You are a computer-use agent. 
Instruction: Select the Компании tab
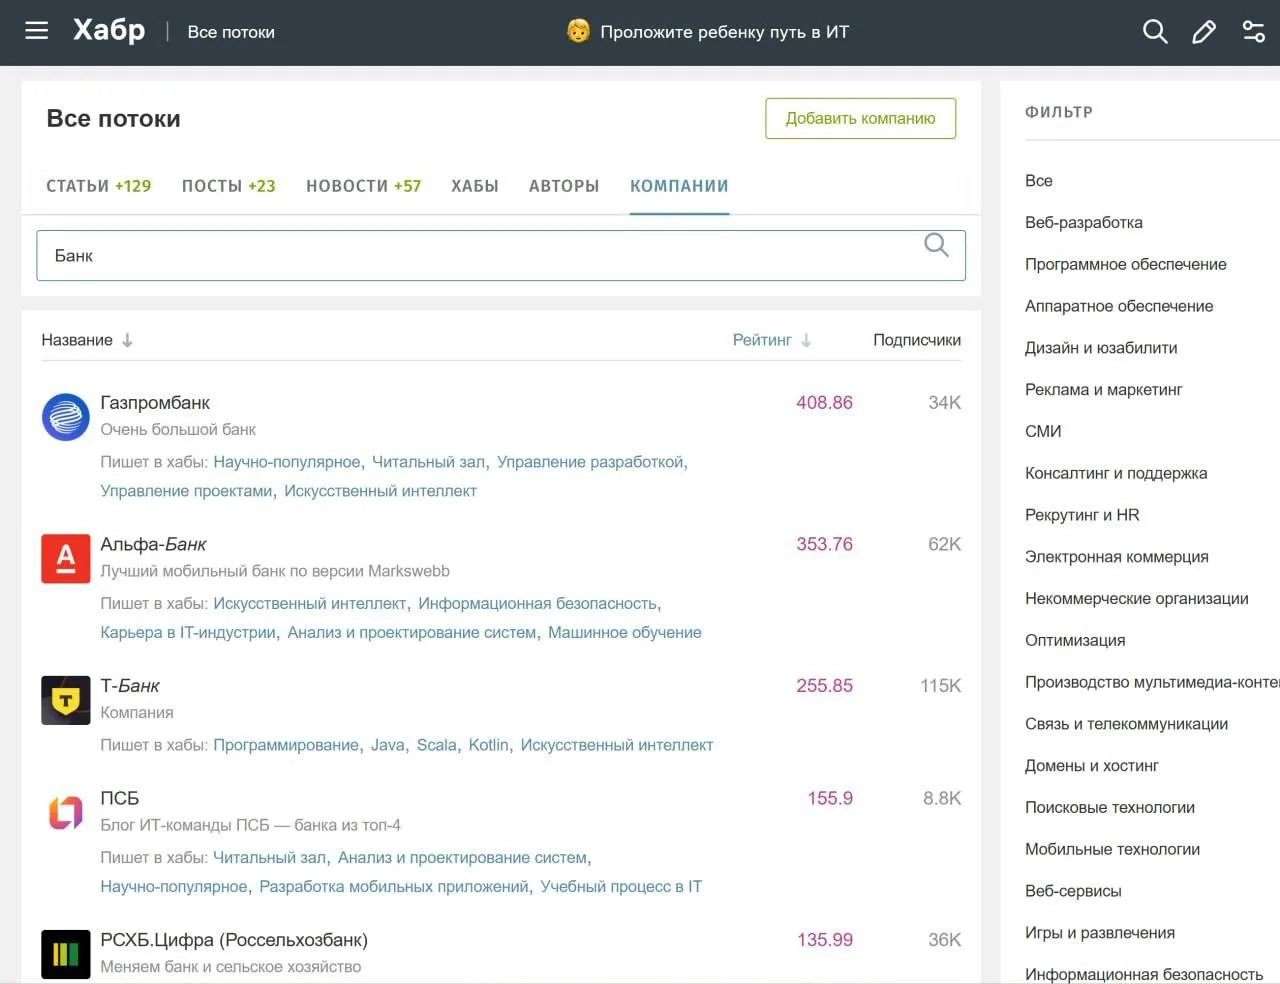point(679,186)
